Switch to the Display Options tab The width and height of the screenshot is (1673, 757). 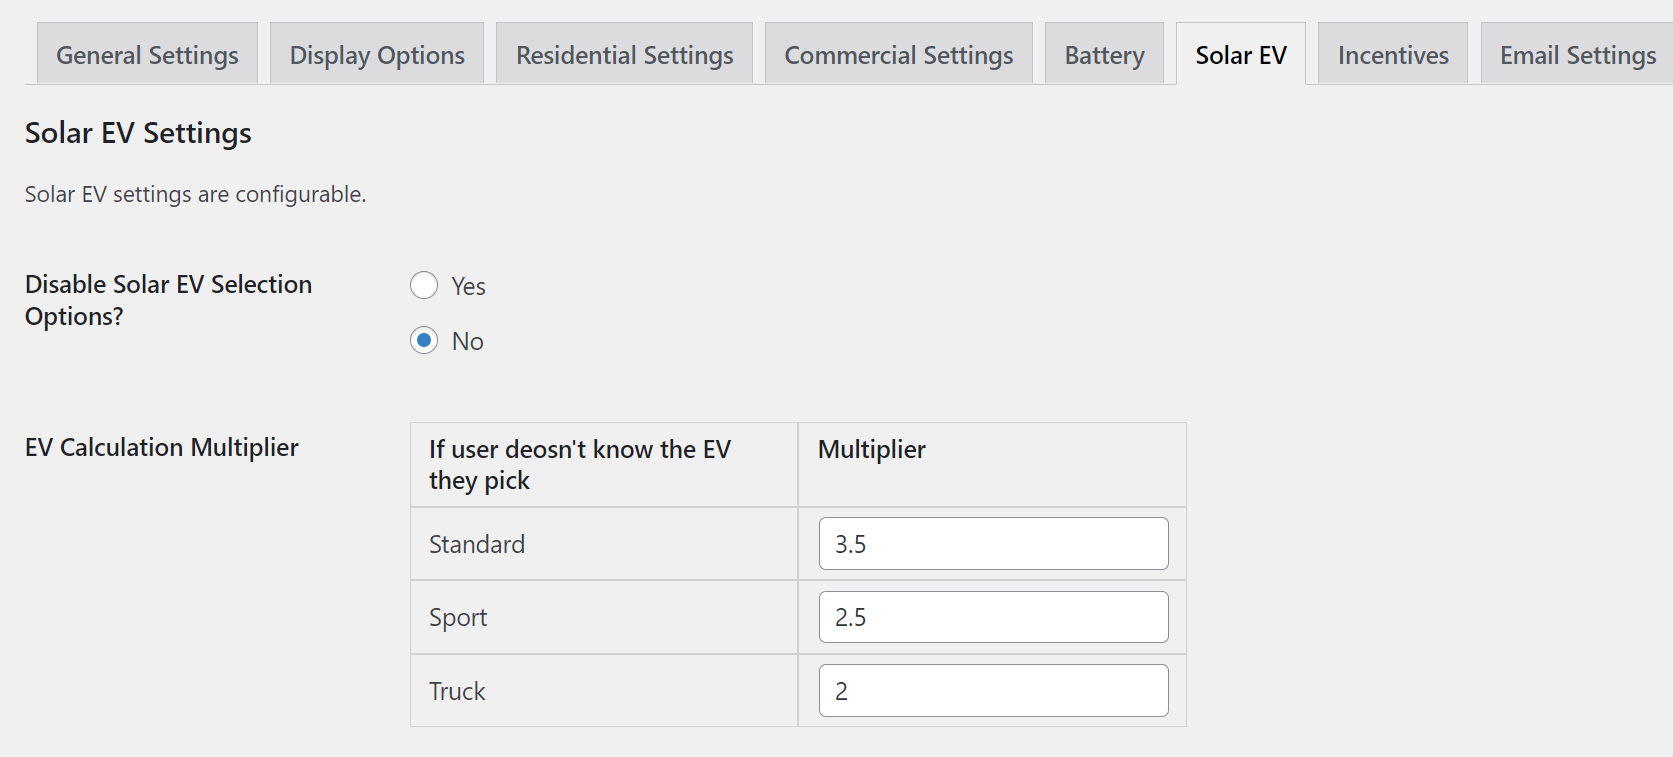click(377, 55)
